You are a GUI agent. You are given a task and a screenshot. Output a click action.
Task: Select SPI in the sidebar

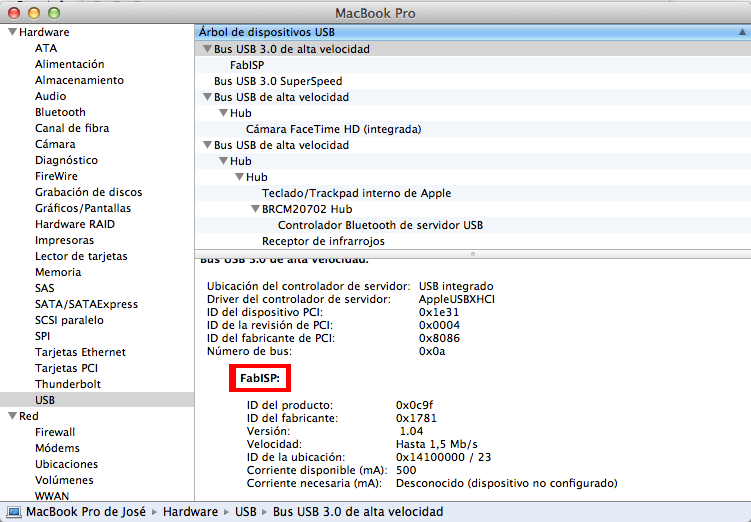(42, 336)
